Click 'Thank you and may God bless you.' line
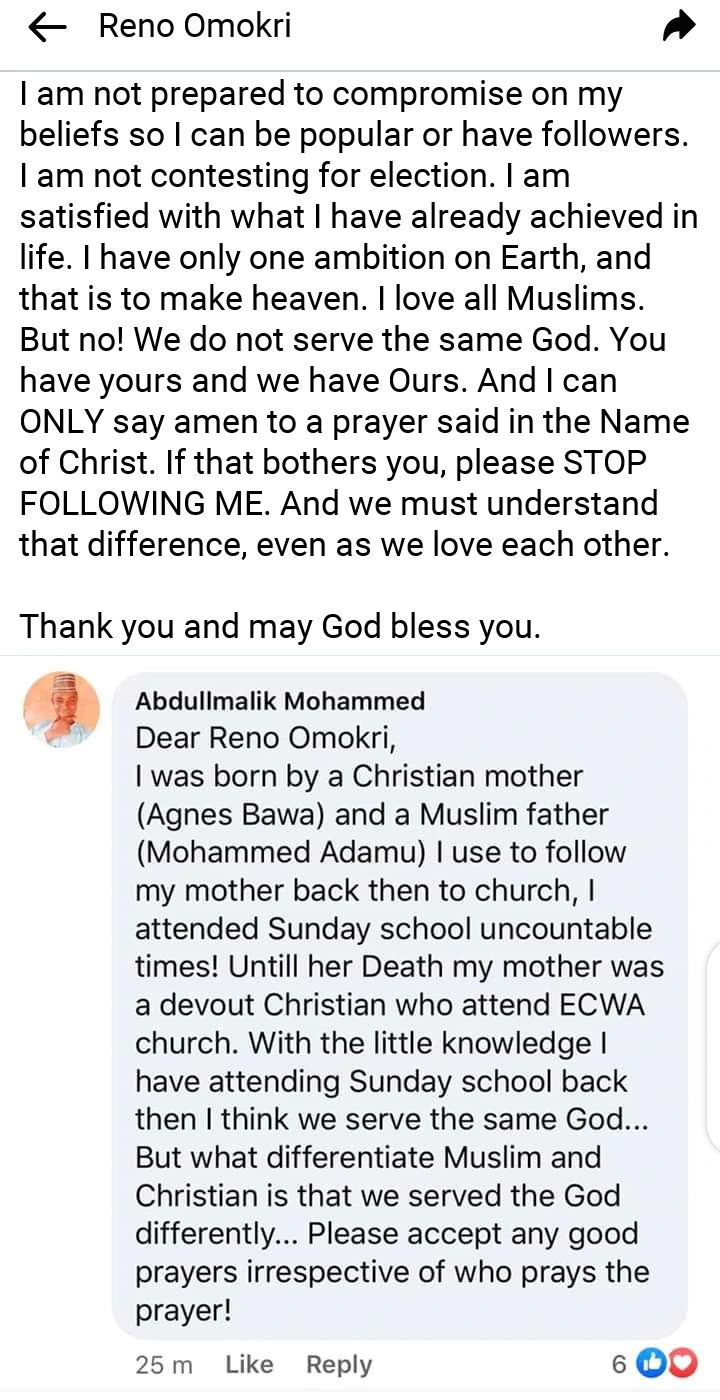 tap(280, 626)
